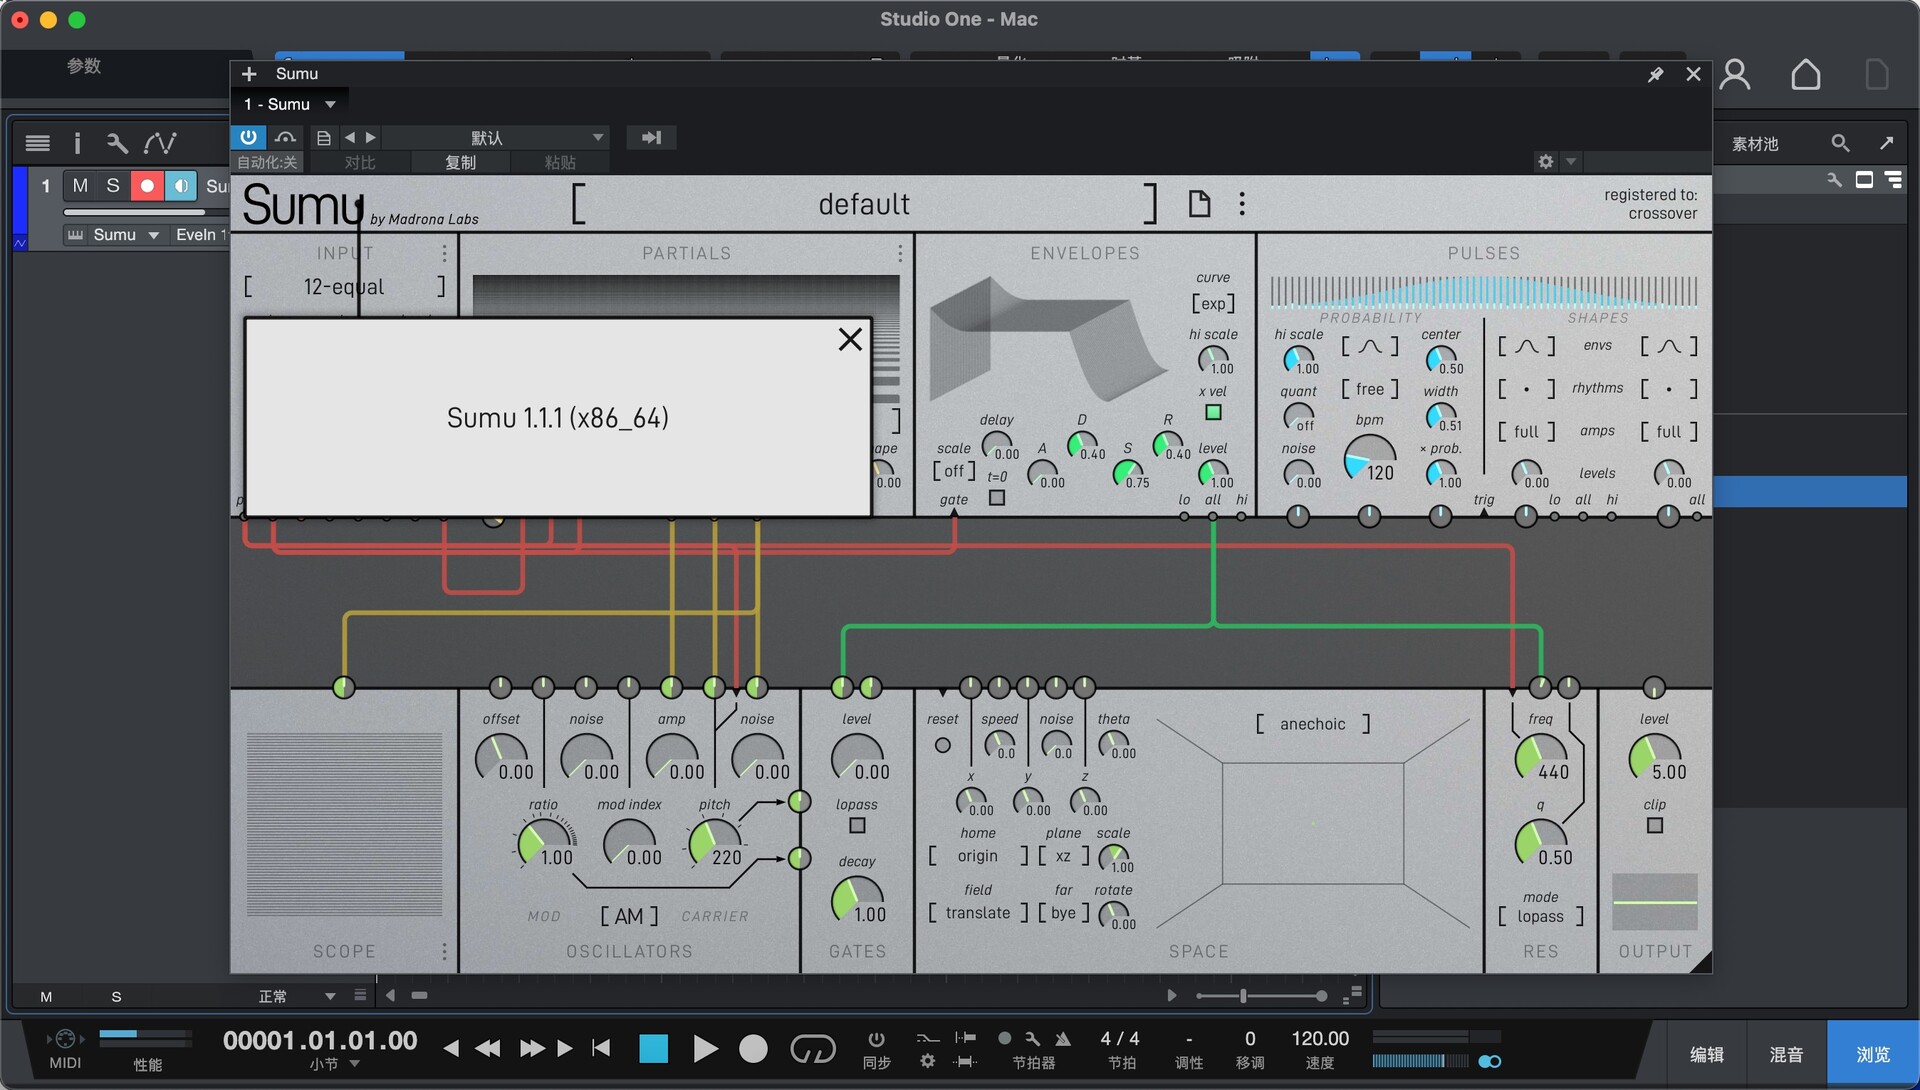
Task: Click the 对比 compare button
Action: [360, 162]
